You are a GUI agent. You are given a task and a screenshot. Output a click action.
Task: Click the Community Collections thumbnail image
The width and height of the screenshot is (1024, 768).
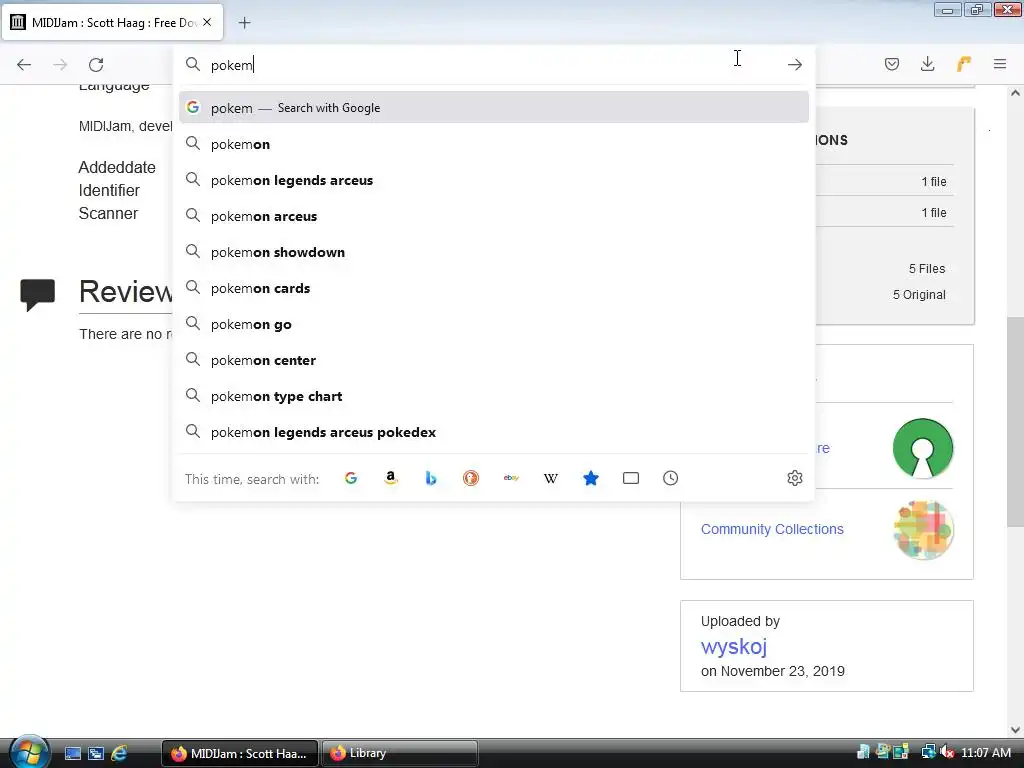[923, 530]
